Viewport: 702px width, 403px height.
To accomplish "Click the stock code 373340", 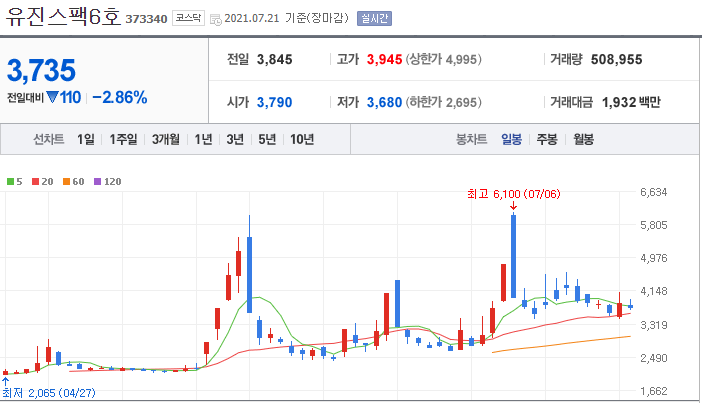I will click(146, 19).
